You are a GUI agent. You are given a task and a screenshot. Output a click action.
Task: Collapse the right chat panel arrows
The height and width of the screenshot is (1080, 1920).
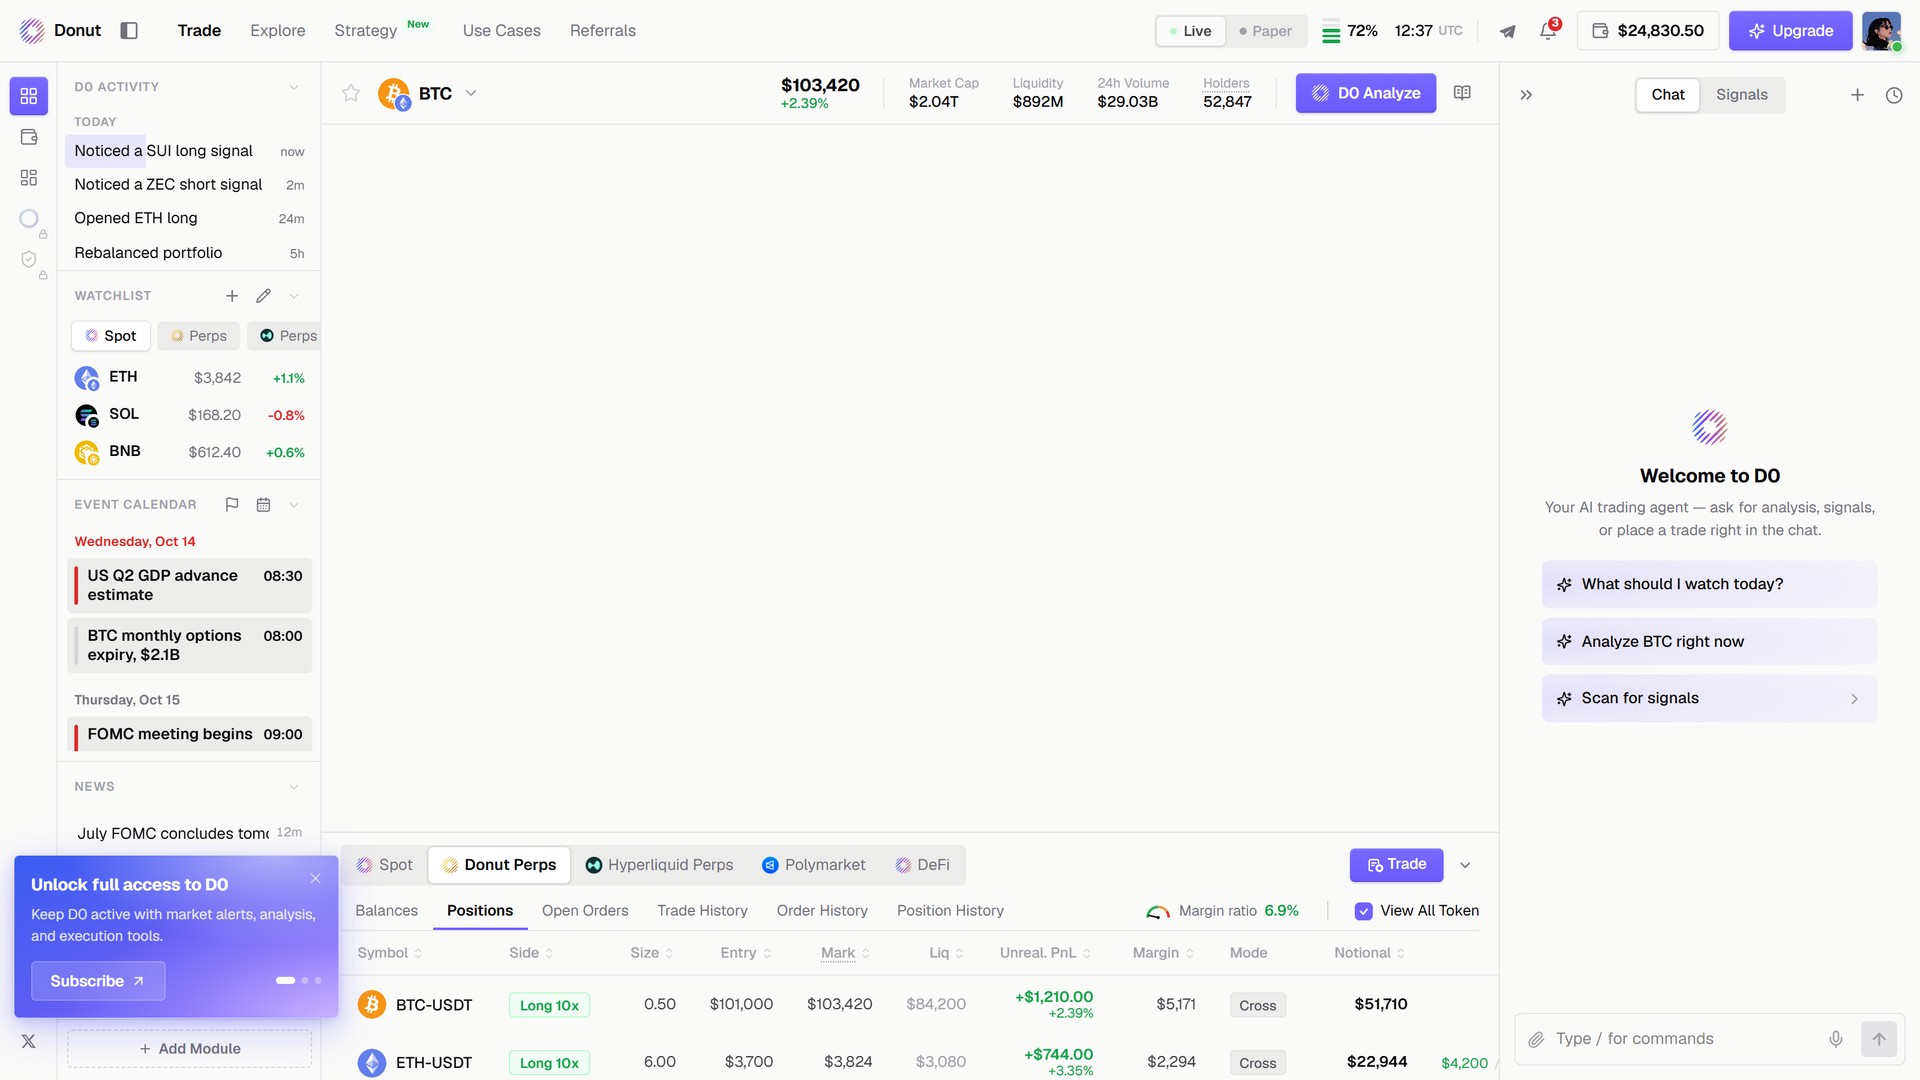coord(1526,95)
